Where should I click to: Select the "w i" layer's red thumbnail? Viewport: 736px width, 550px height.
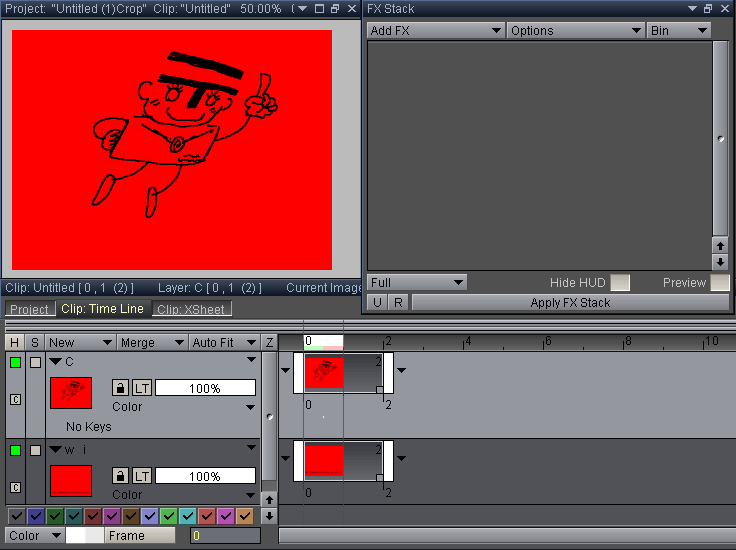click(71, 481)
